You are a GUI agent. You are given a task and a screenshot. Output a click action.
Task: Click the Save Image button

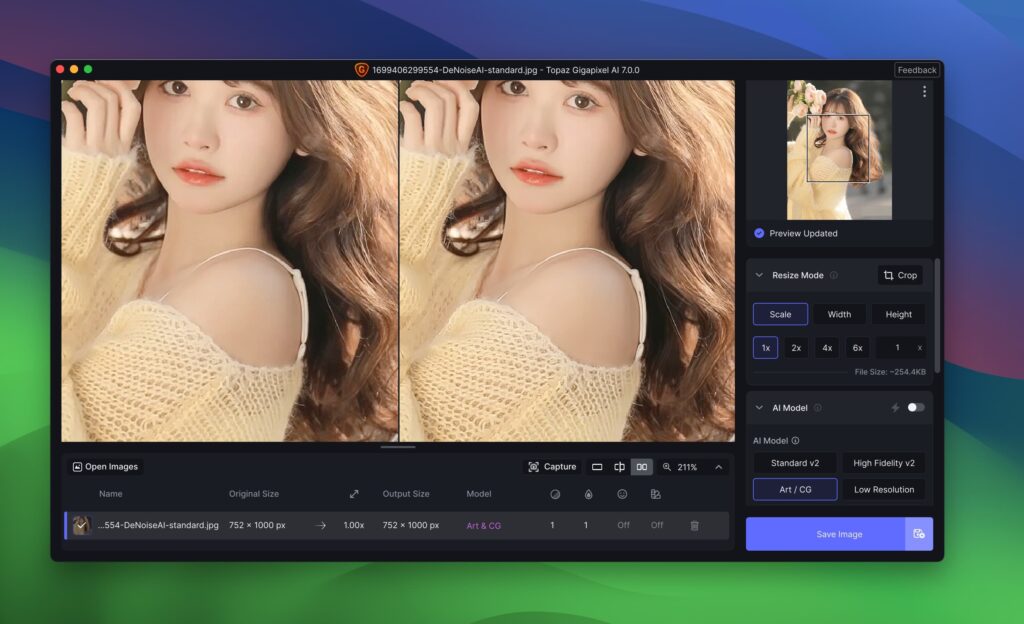tap(831, 533)
